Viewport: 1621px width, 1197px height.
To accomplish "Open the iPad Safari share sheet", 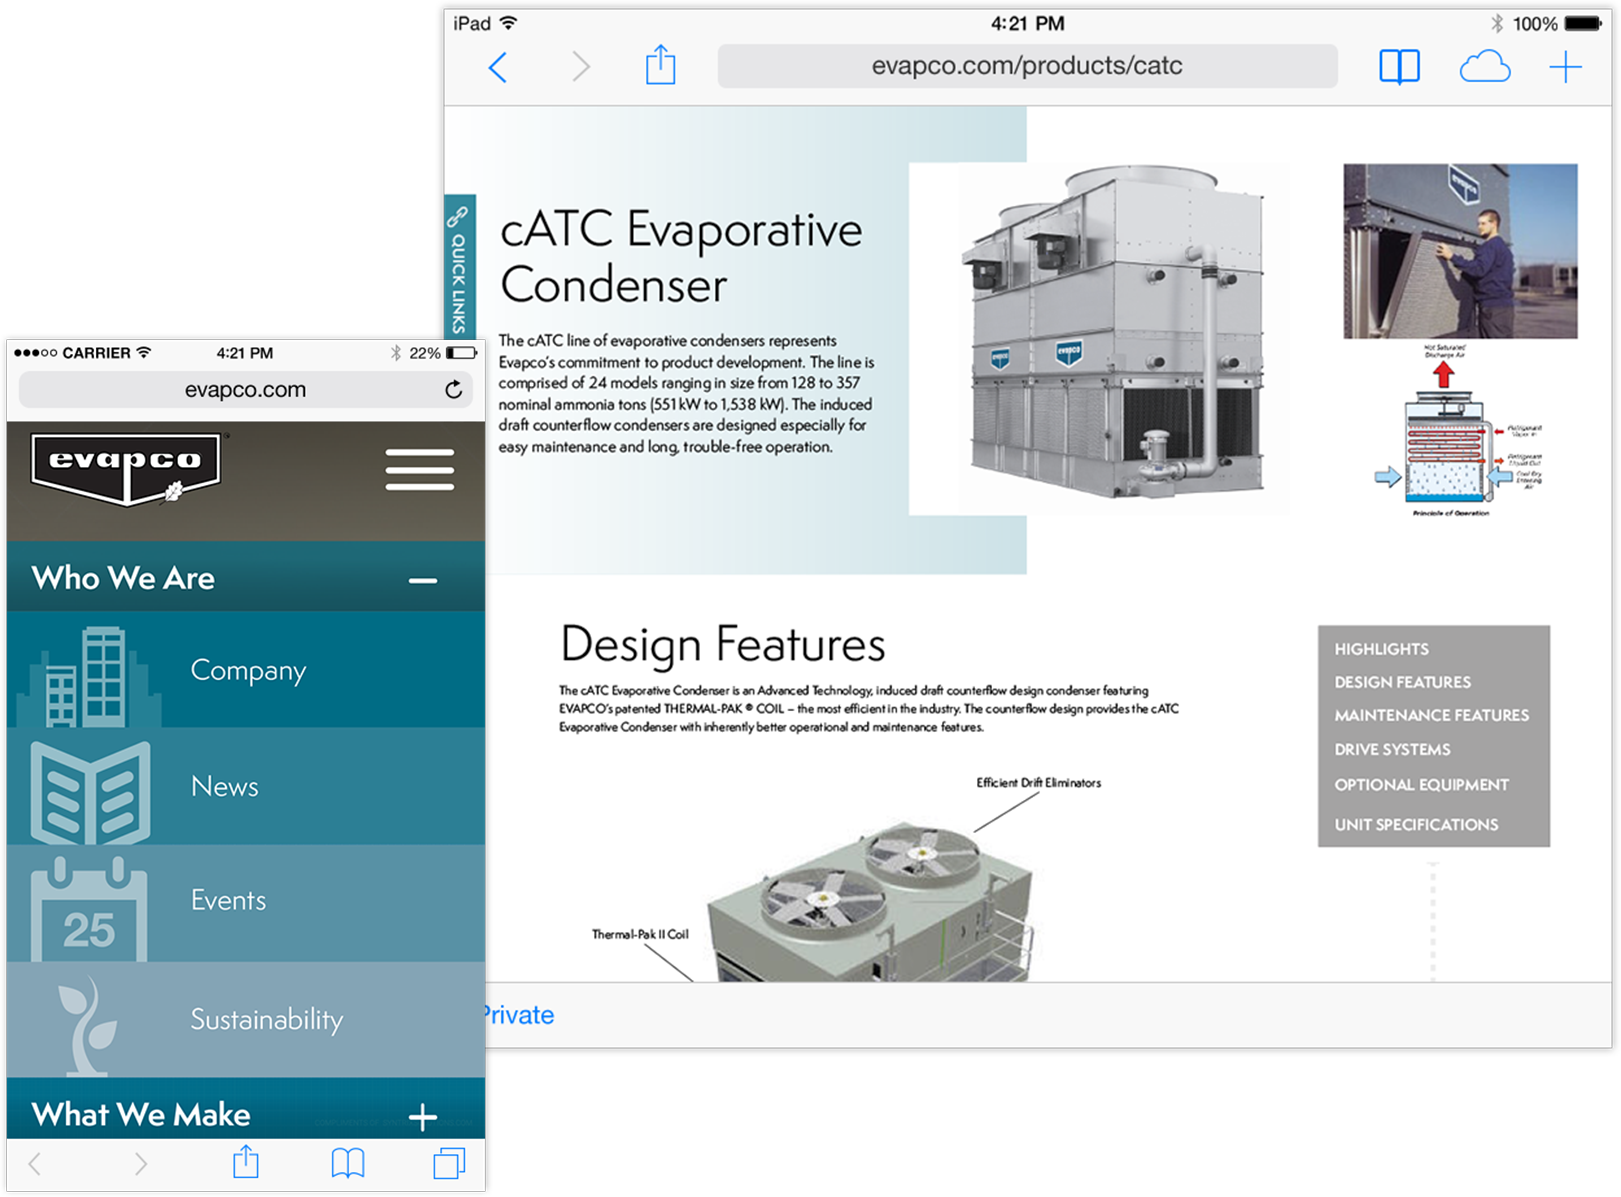I will tap(660, 65).
